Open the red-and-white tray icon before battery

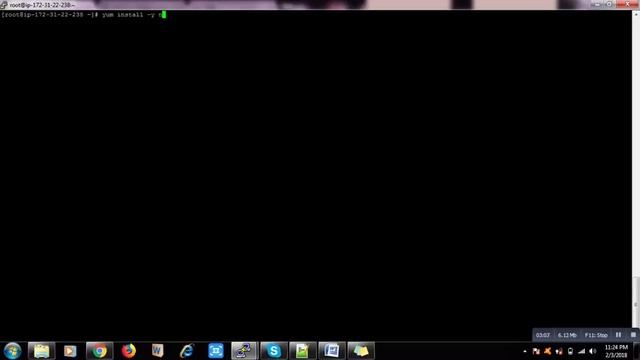(559, 351)
